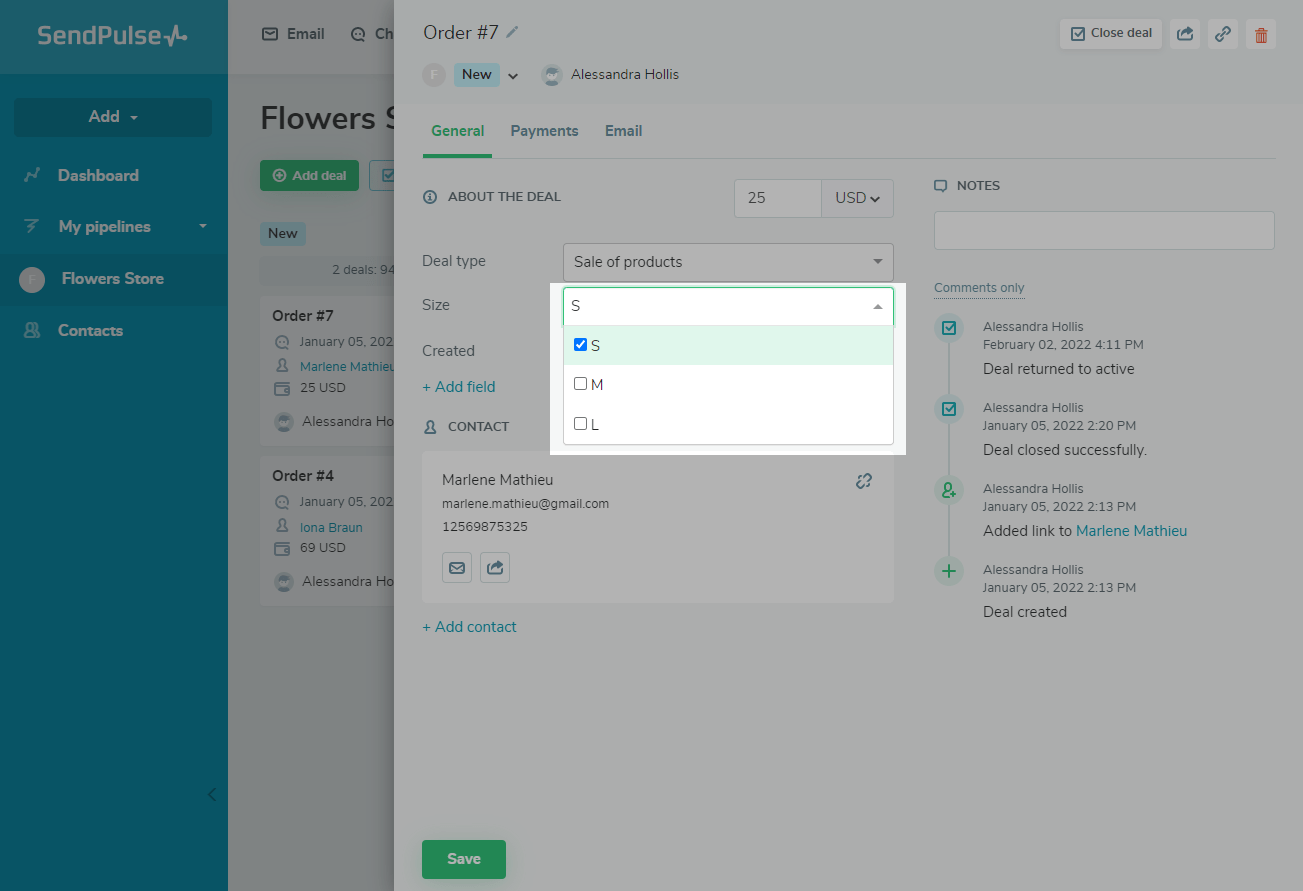Screen dimensions: 1303x891
Task: Uncheck the S size checkbox
Action: click(x=581, y=345)
